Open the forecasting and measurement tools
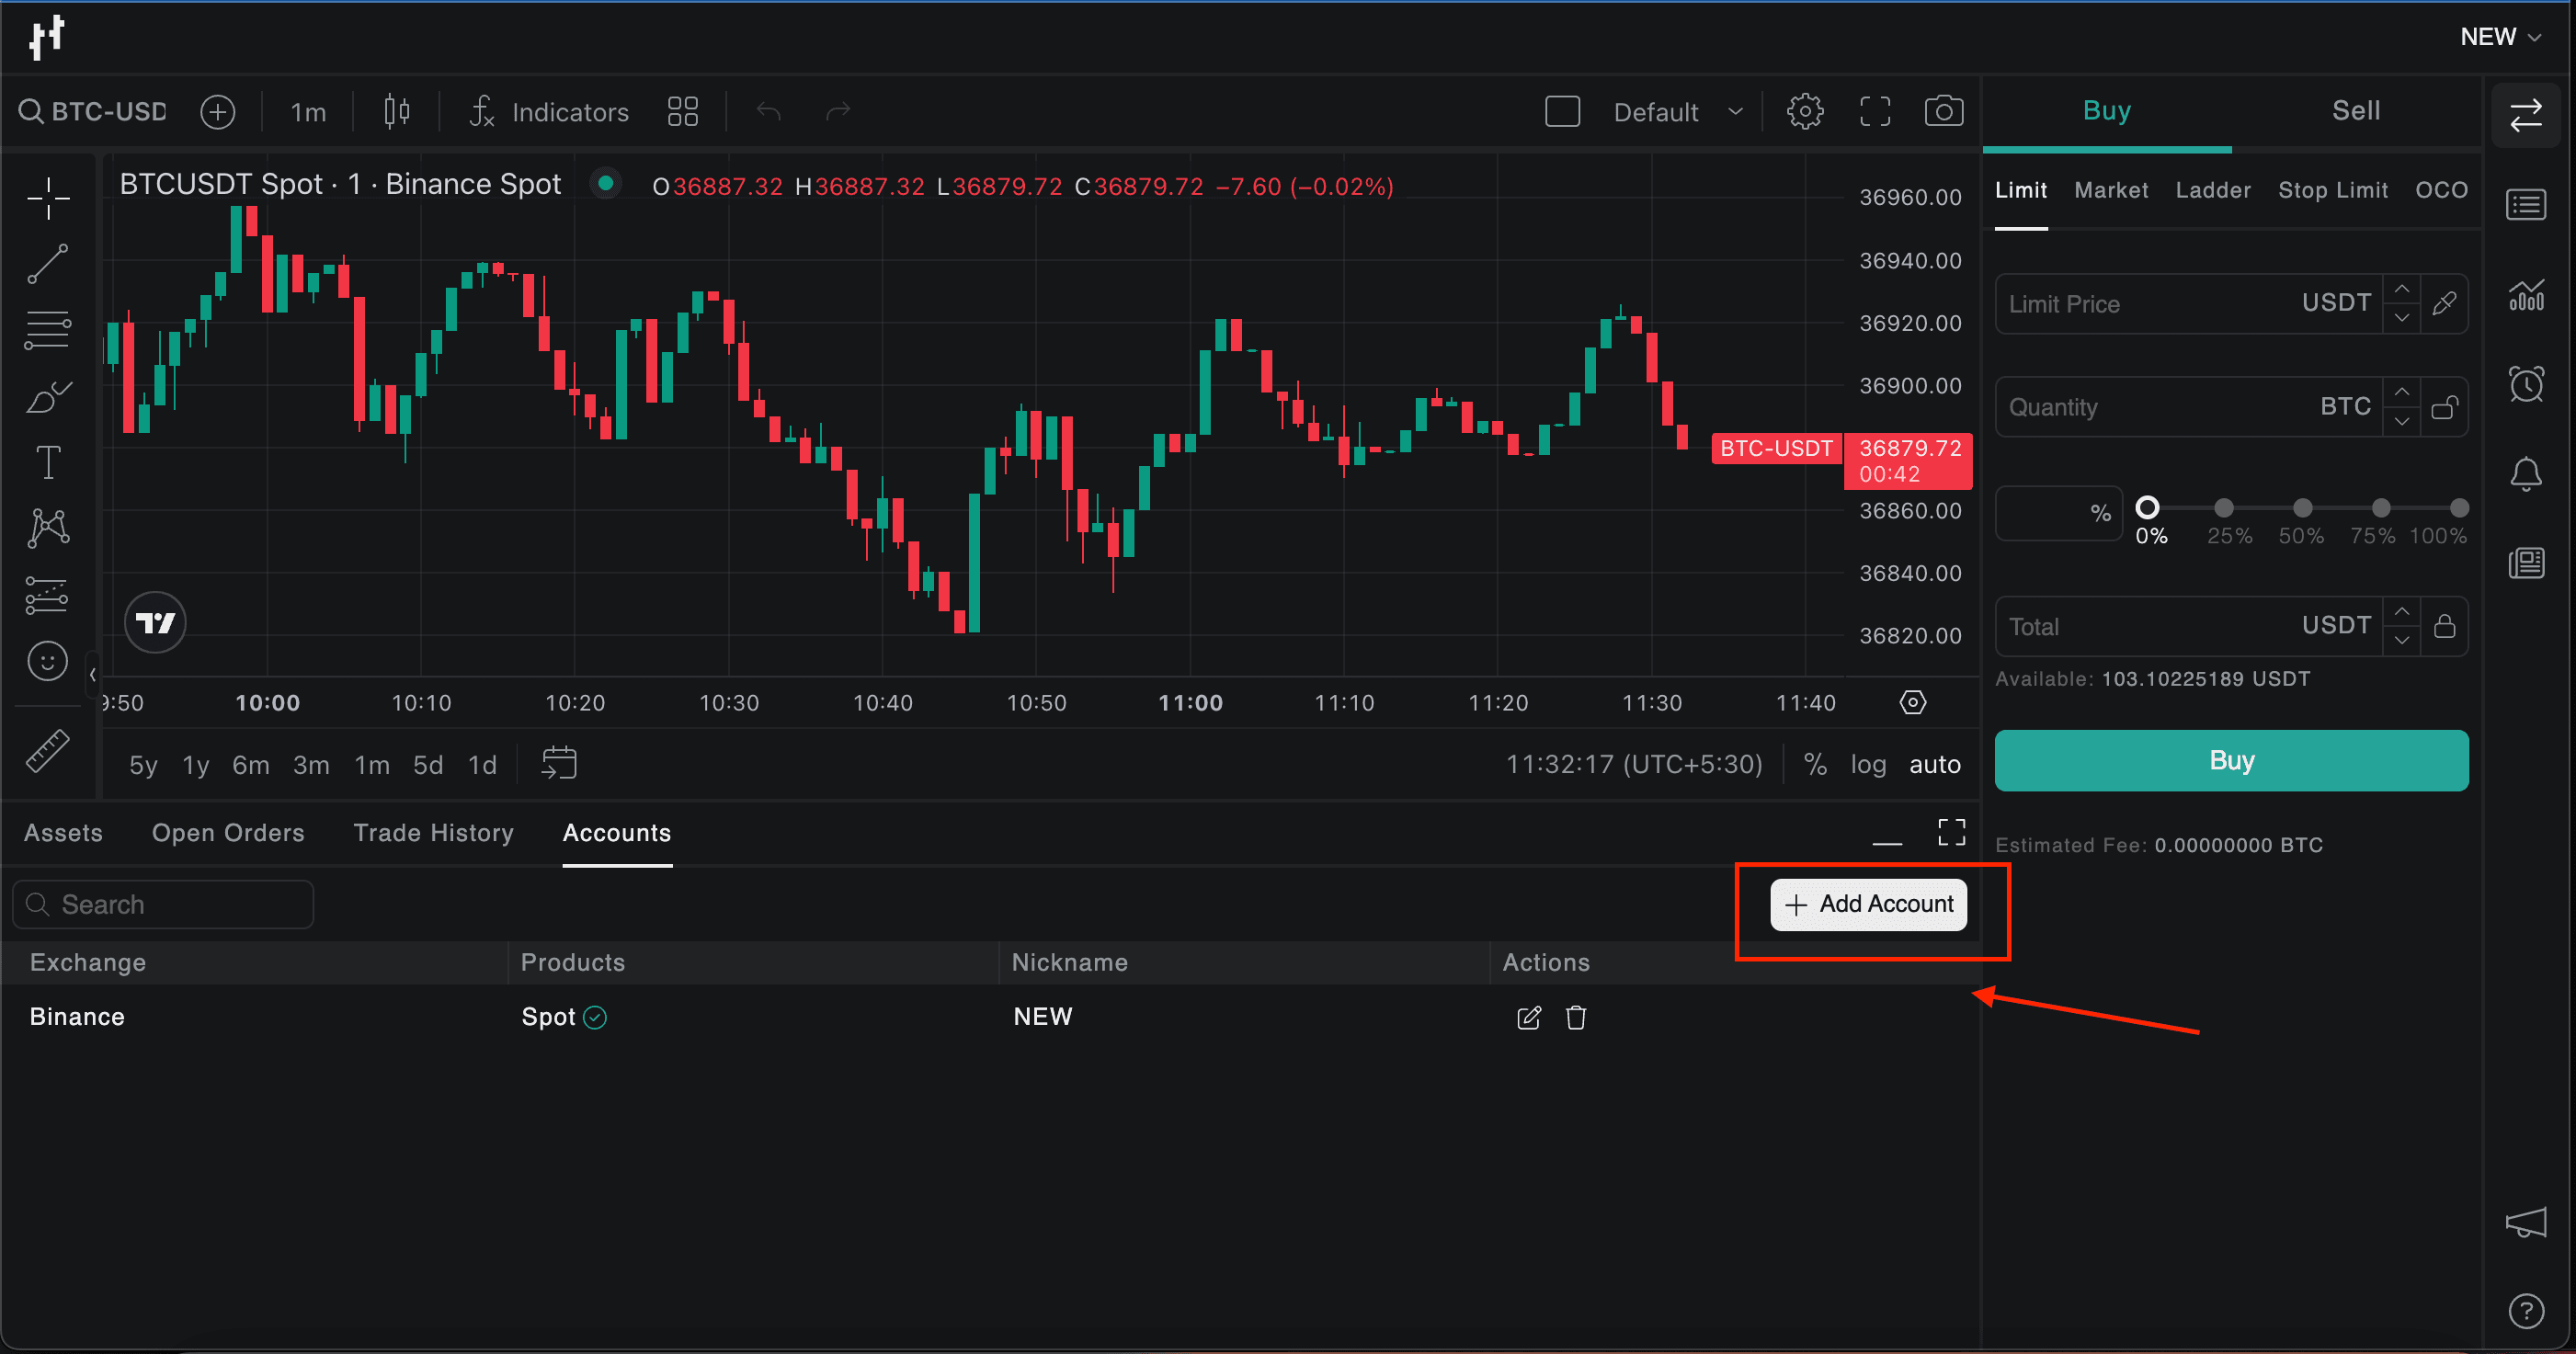The height and width of the screenshot is (1354, 2576). 47,595
